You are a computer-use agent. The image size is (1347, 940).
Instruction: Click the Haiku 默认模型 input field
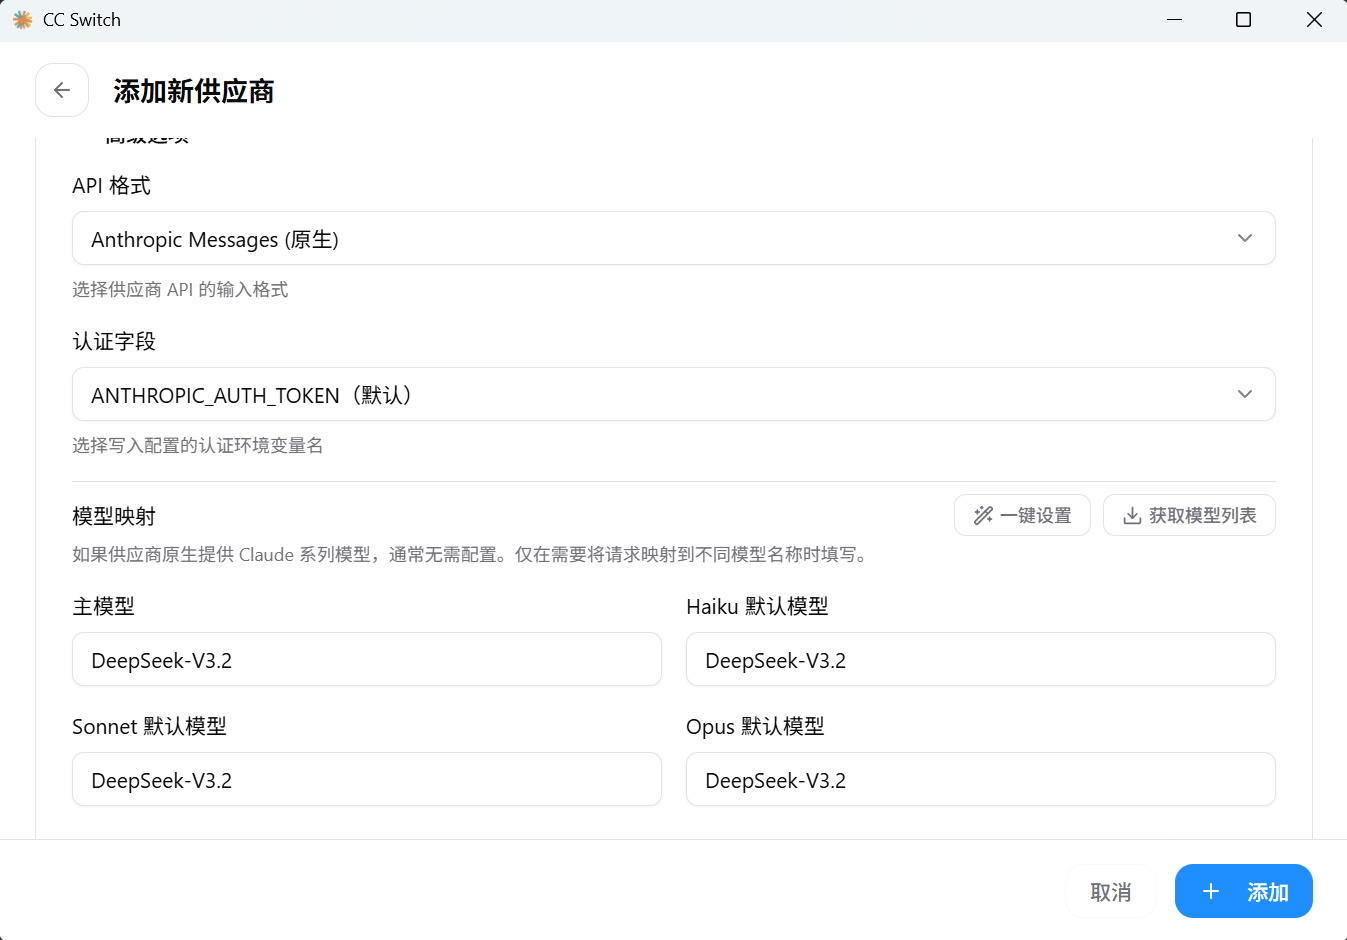(981, 659)
